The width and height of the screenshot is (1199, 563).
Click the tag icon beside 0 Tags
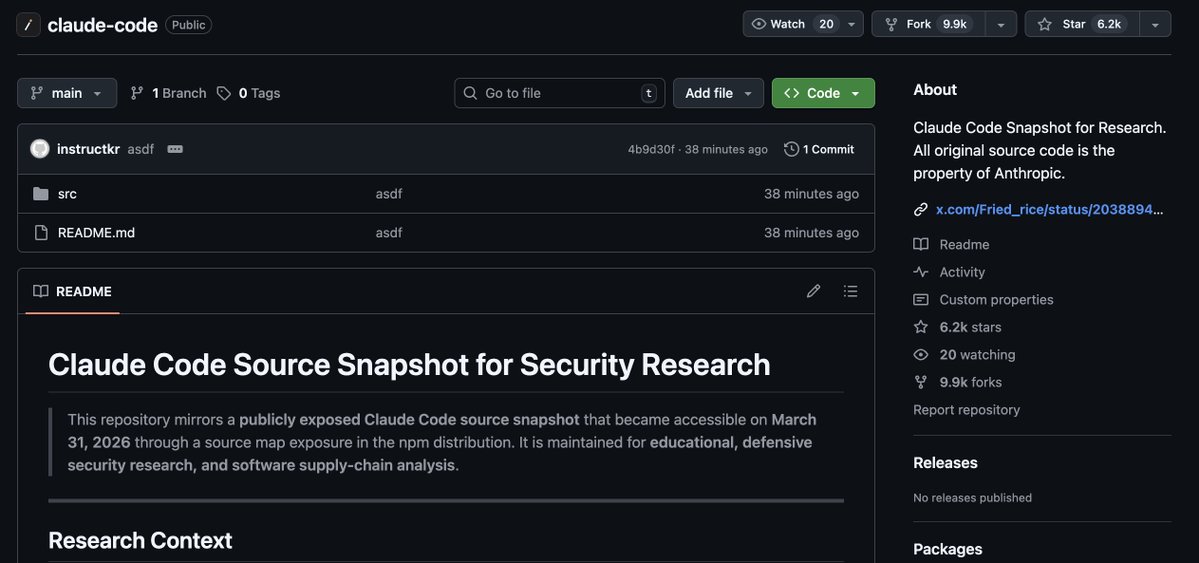point(223,93)
